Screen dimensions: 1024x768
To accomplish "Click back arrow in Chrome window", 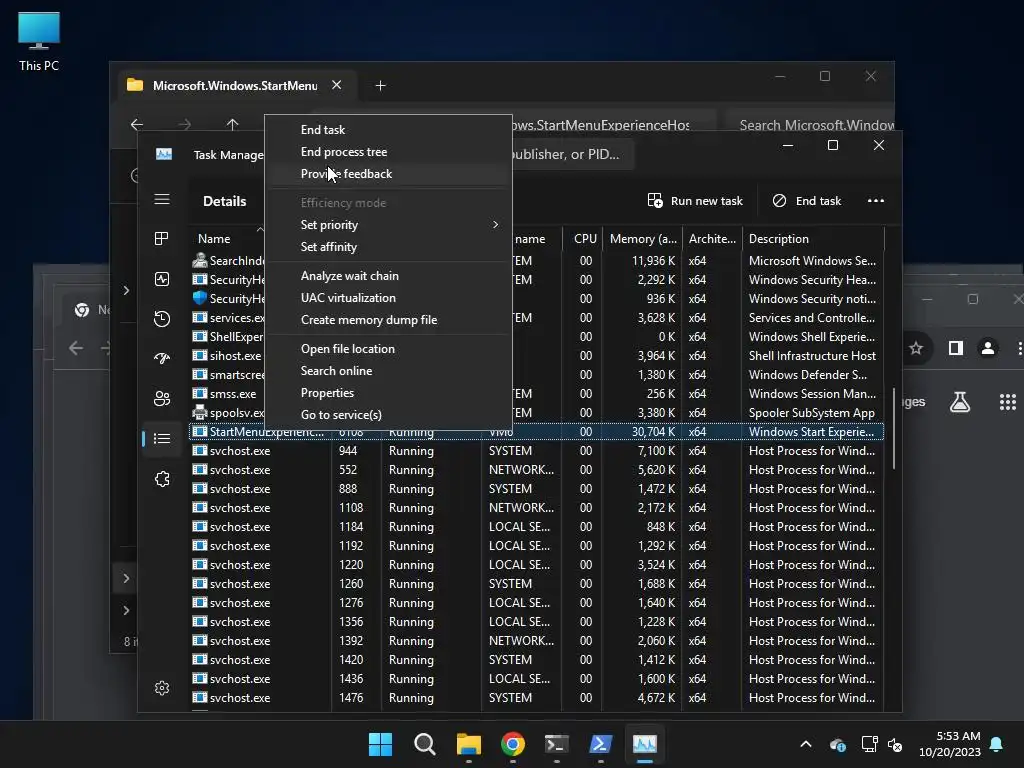I will pyautogui.click(x=76, y=348).
